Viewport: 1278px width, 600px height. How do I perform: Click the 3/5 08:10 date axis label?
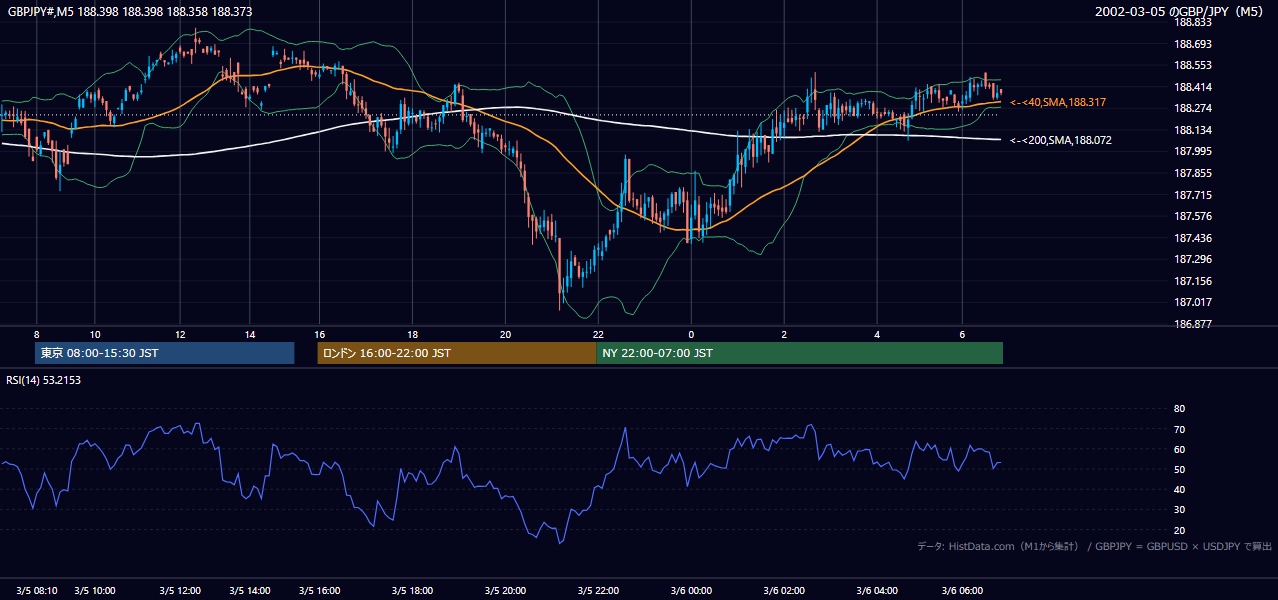(37, 591)
